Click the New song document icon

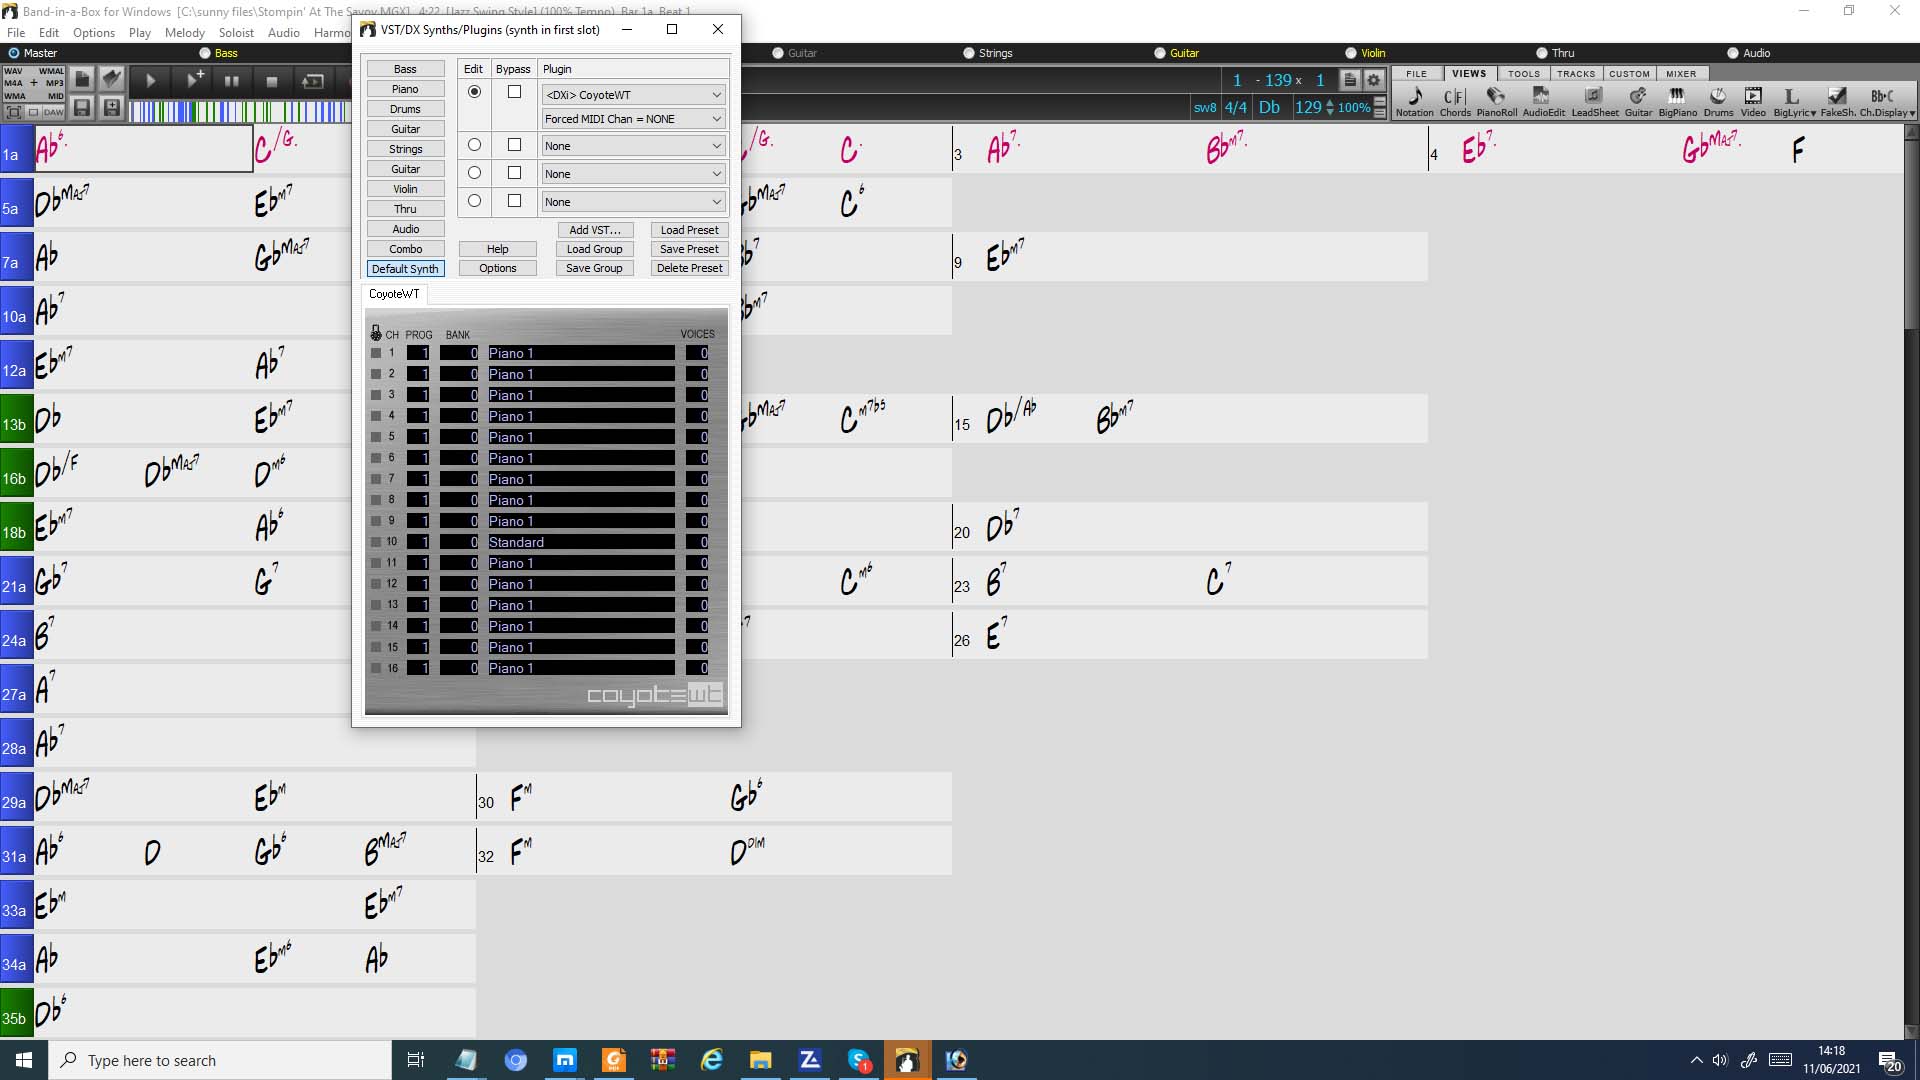click(x=82, y=78)
